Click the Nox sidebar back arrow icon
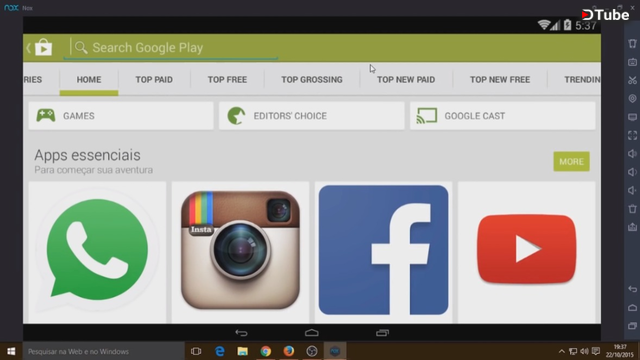Image resolution: width=640 pixels, height=360 pixels. point(632,289)
